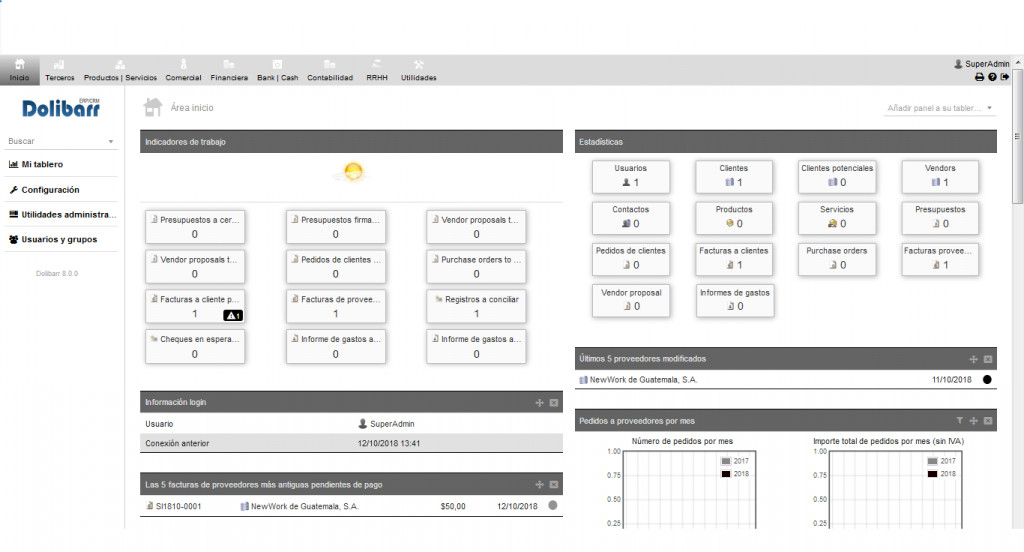Image resolution: width=1024 pixels, height=552 pixels.
Task: Click gray status dot for SI1810-0001
Action: point(553,506)
